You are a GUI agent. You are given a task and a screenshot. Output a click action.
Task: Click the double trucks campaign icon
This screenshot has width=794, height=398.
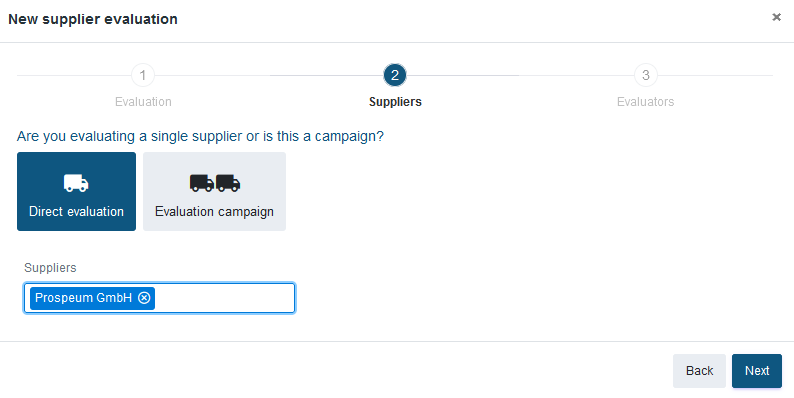pos(215,183)
